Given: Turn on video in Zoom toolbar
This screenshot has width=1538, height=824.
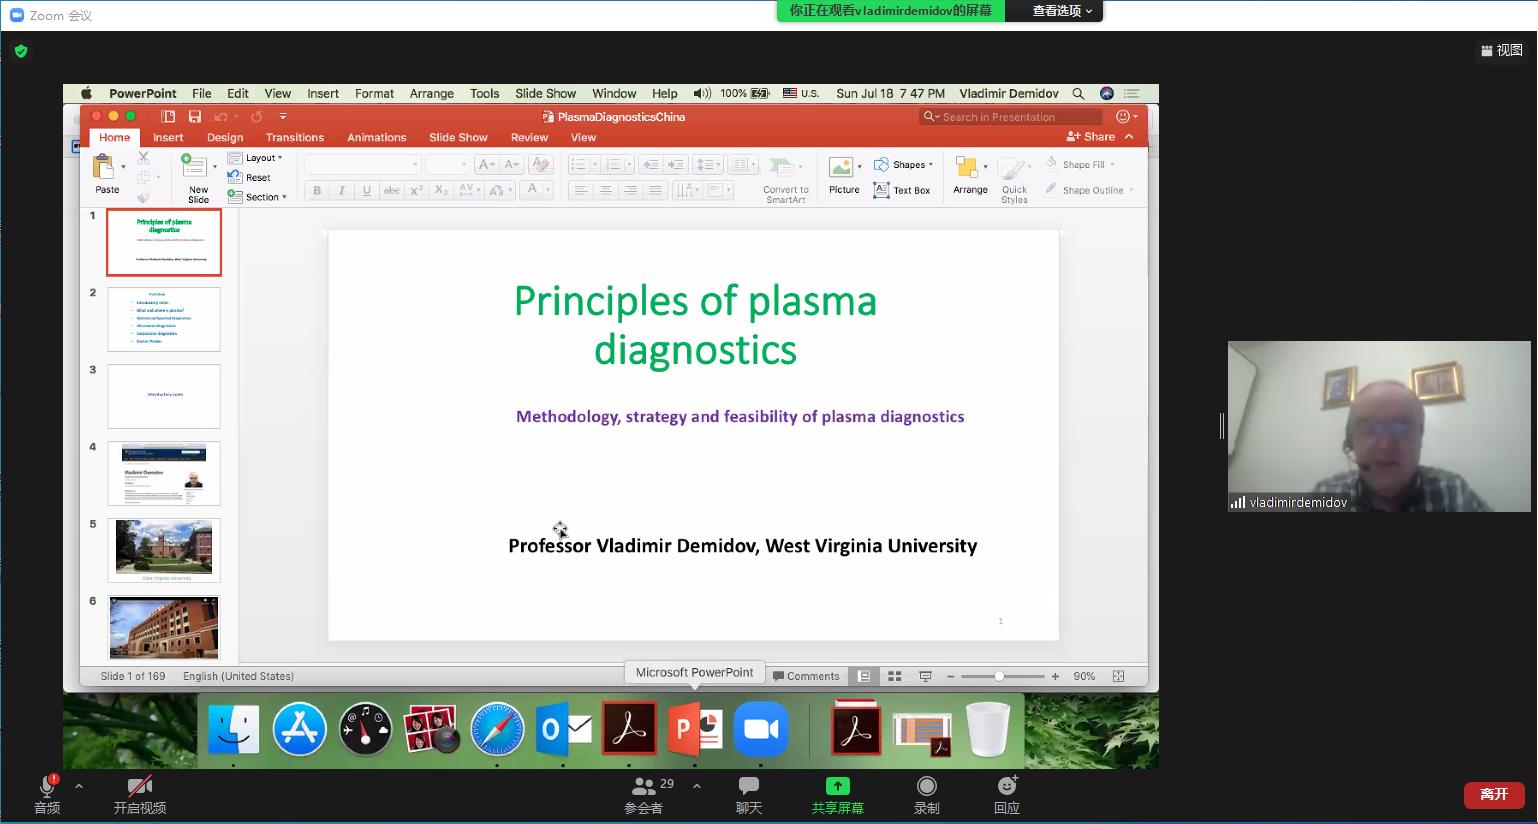Looking at the screenshot, I should click(x=139, y=787).
